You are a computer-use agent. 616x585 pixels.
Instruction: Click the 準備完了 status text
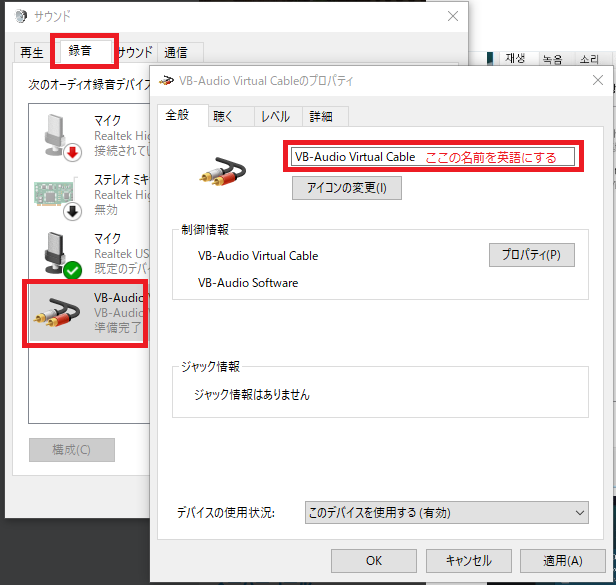click(x=117, y=327)
